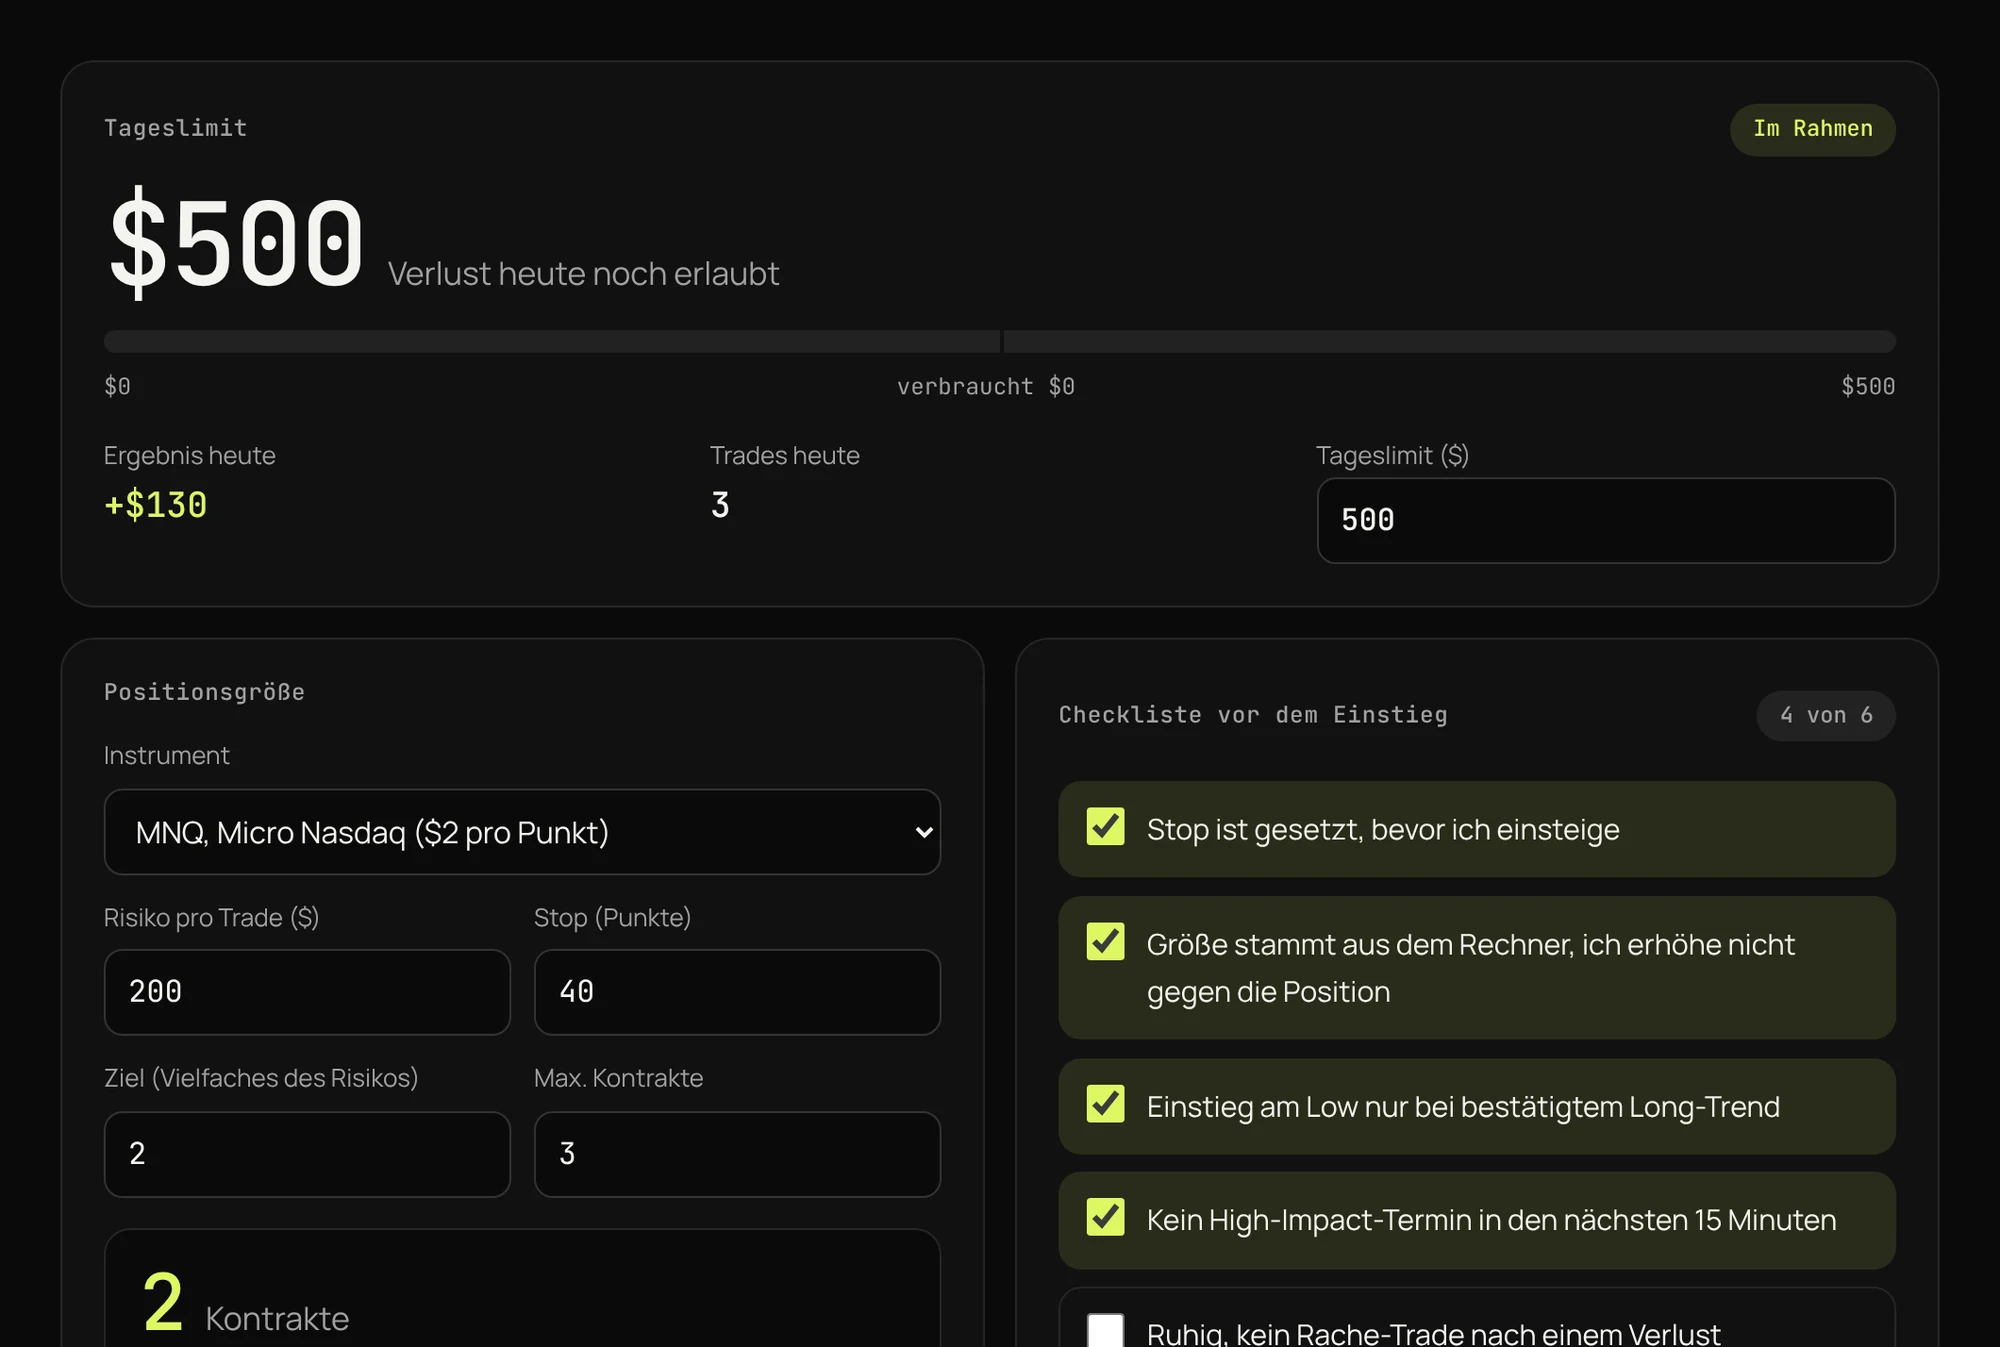Open the Instrument dropdown (MNQ, Micro Nasdaq)

click(x=522, y=832)
